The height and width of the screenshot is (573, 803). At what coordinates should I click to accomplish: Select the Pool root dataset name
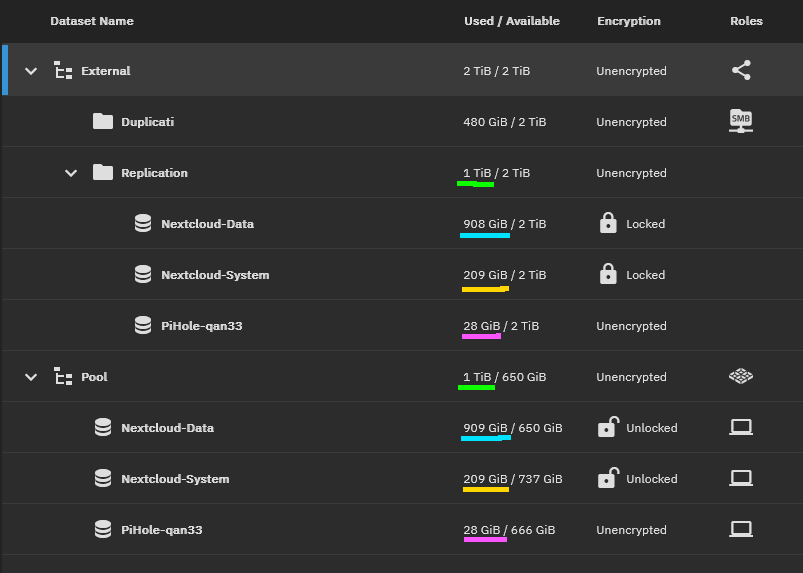point(94,377)
